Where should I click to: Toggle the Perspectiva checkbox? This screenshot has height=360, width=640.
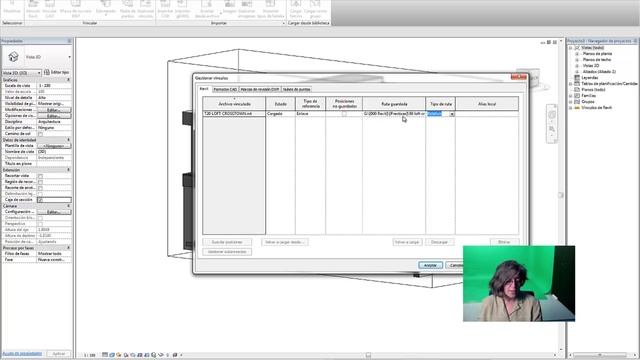40,224
